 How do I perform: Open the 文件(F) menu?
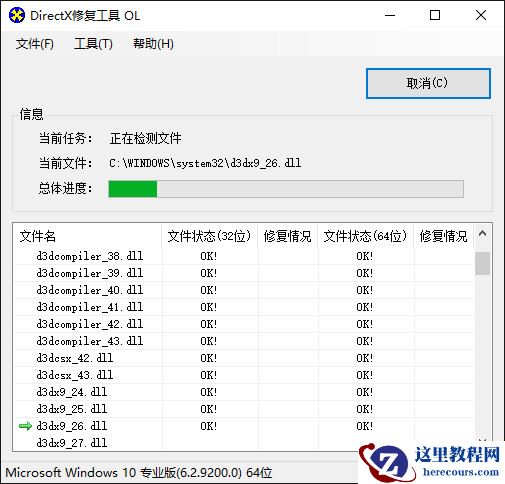(x=35, y=44)
